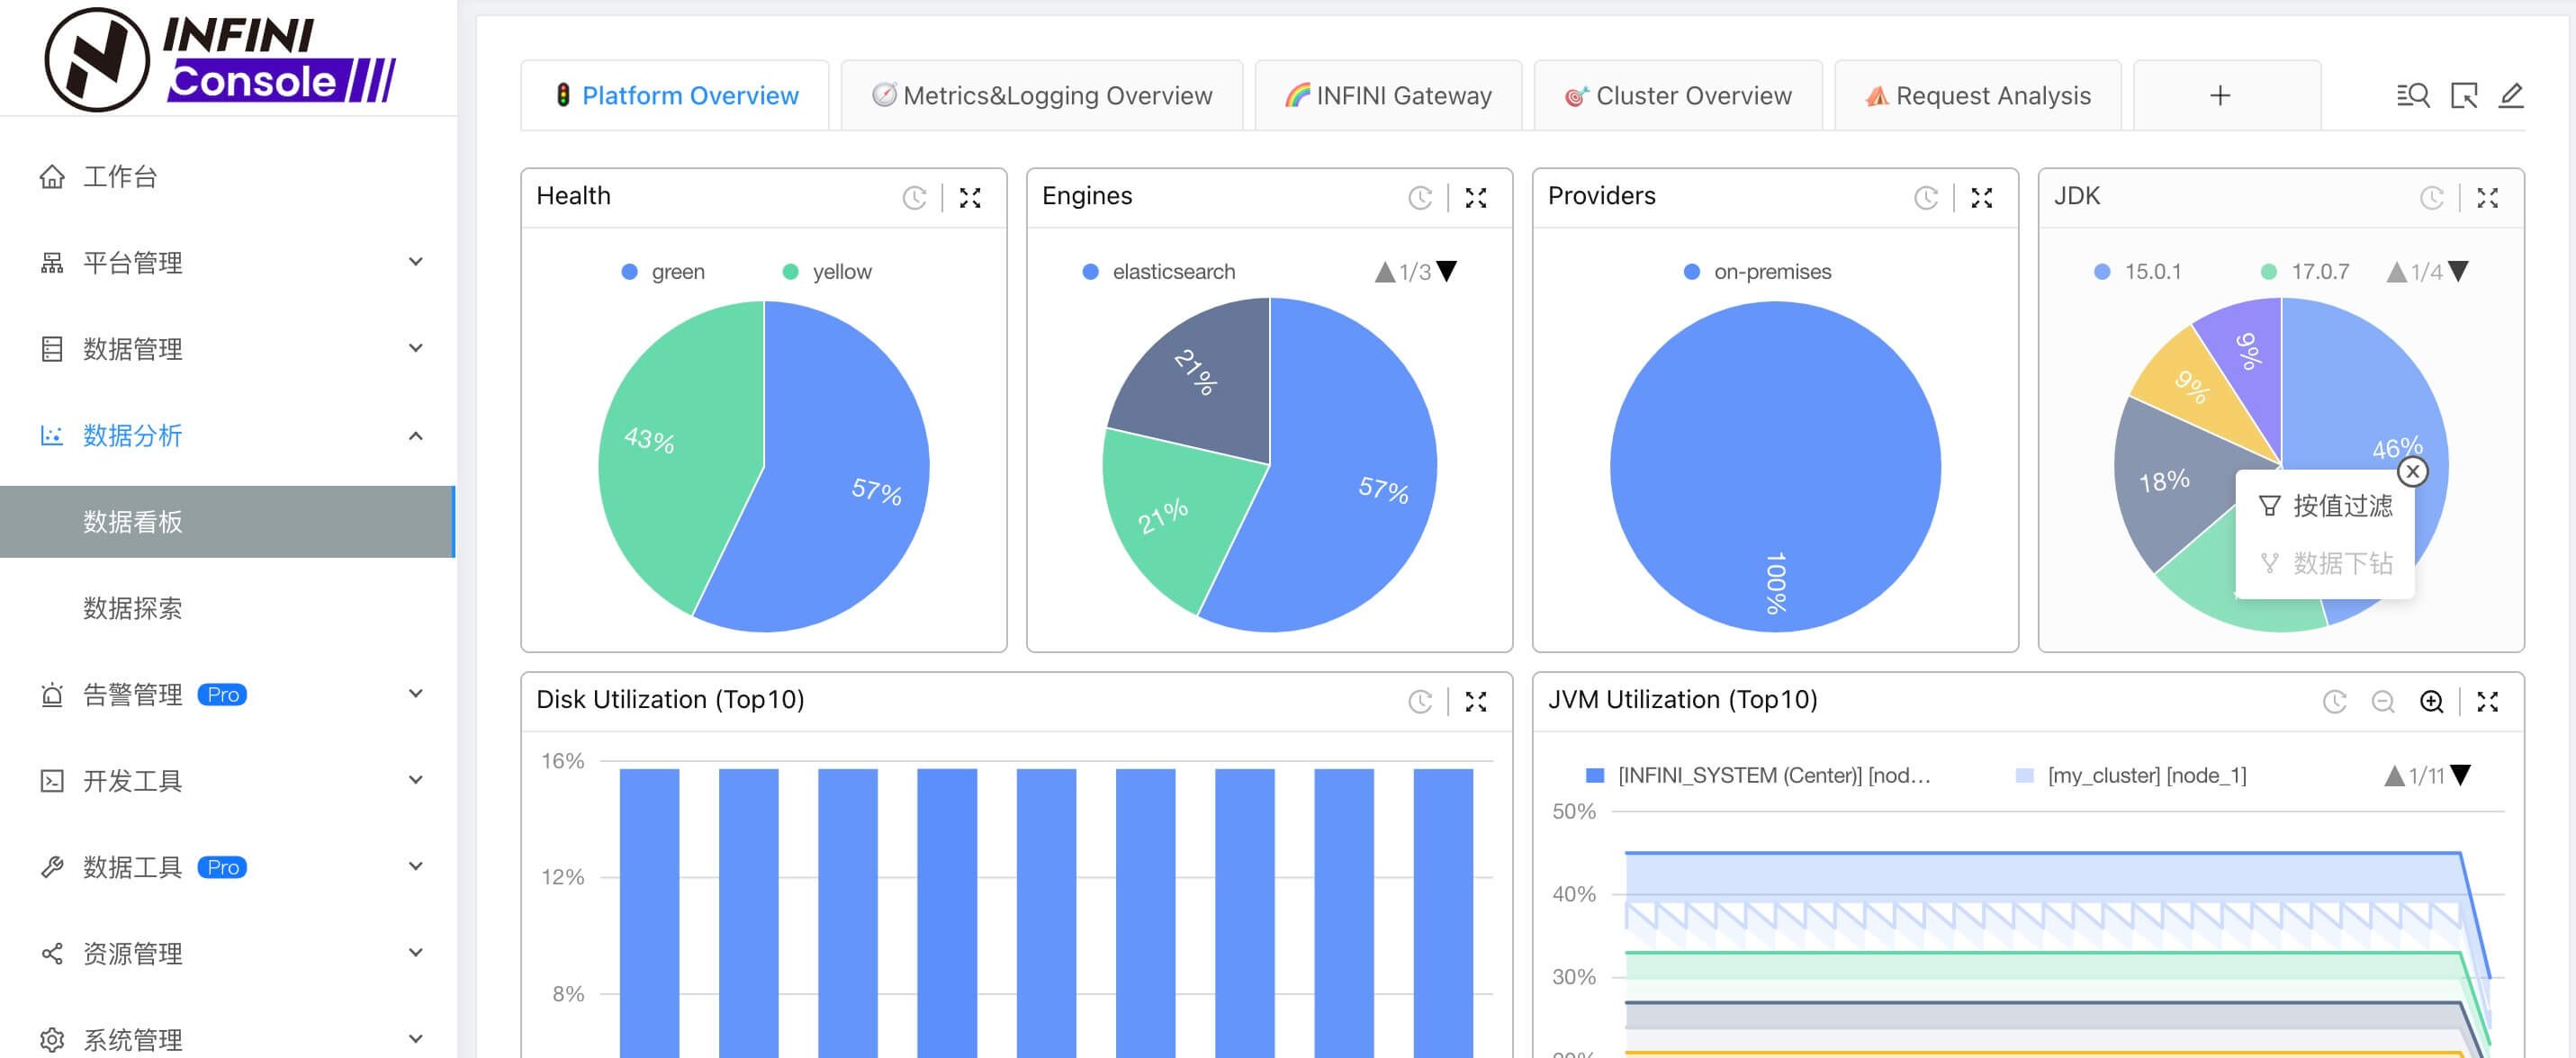
Task: Click the INFINI Console logo
Action: pos(220,59)
